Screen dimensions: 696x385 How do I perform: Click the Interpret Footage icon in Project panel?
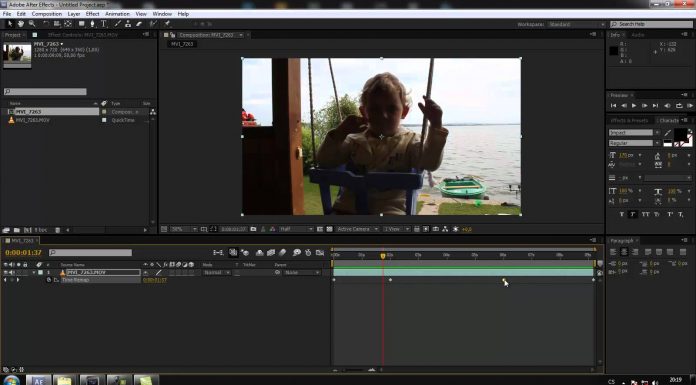tap(6, 230)
